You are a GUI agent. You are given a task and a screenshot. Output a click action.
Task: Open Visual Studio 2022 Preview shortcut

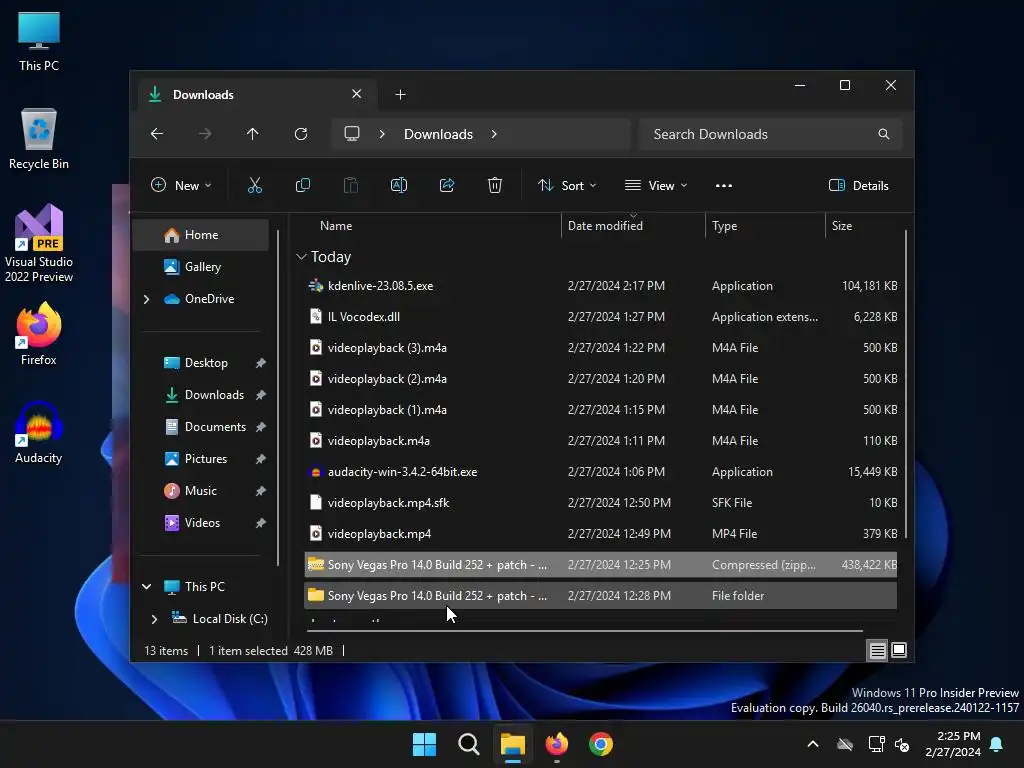[x=39, y=243]
